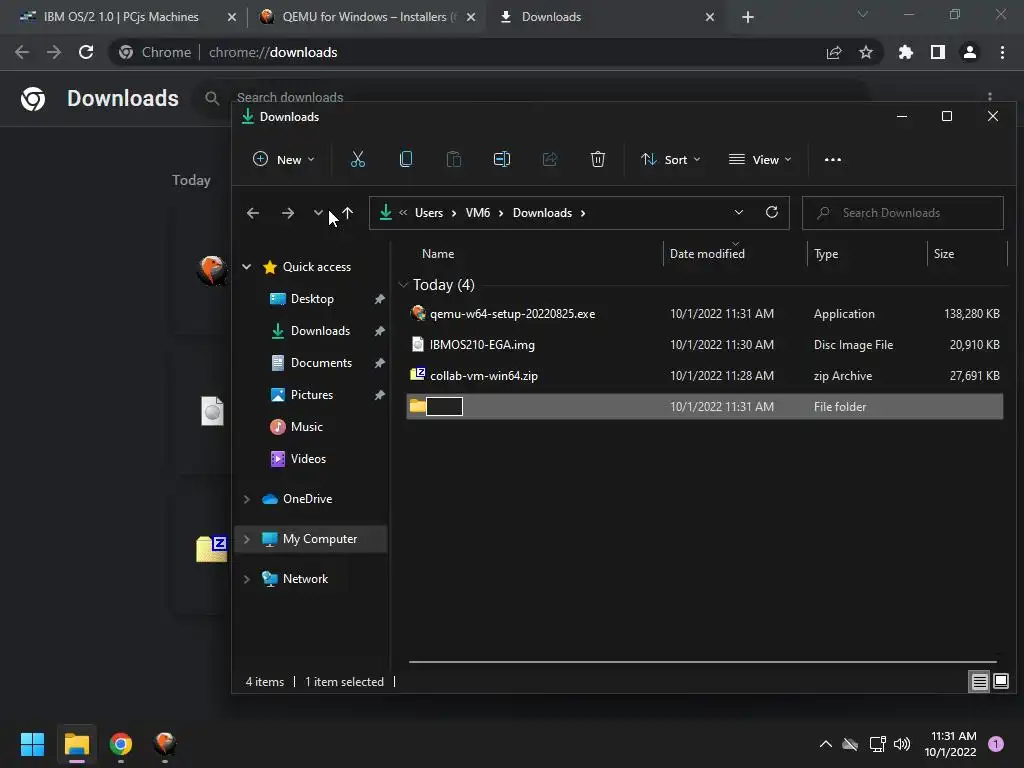Viewport: 1024px width, 768px height.
Task: Open a new Chrome tab
Action: click(748, 17)
